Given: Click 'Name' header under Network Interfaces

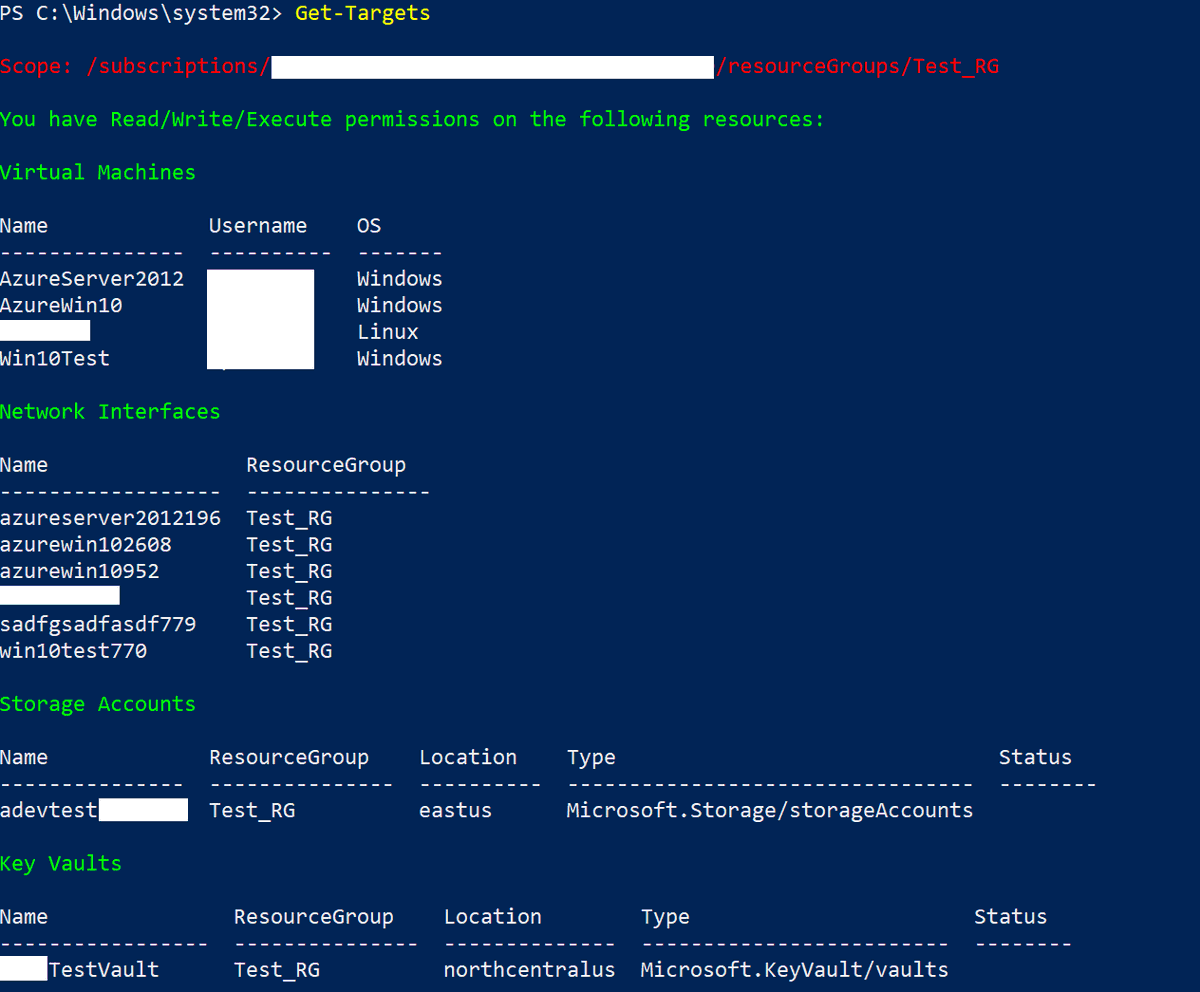Looking at the screenshot, I should 24,465.
